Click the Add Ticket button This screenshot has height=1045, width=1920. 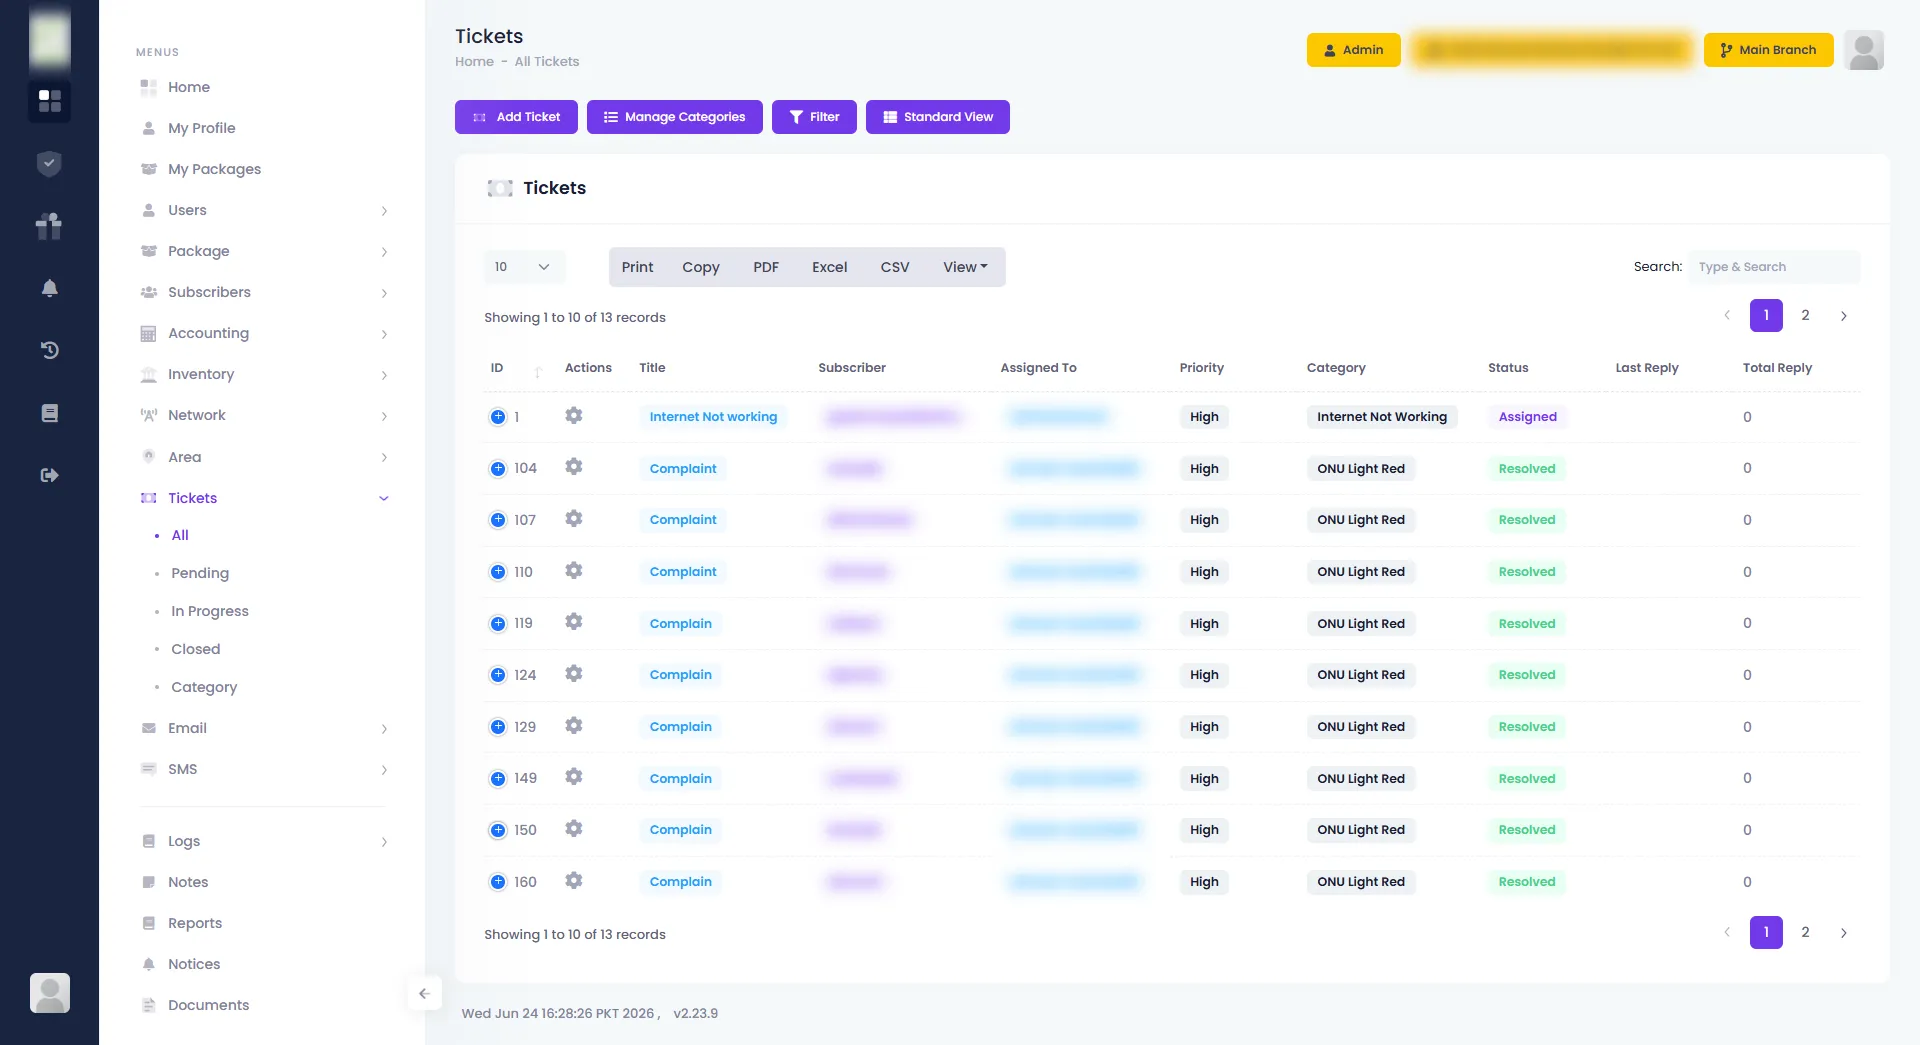516,117
